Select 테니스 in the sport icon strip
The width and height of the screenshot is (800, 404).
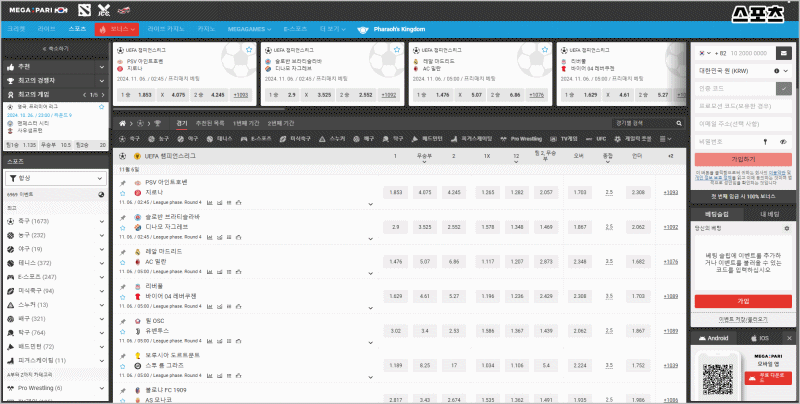tap(220, 139)
